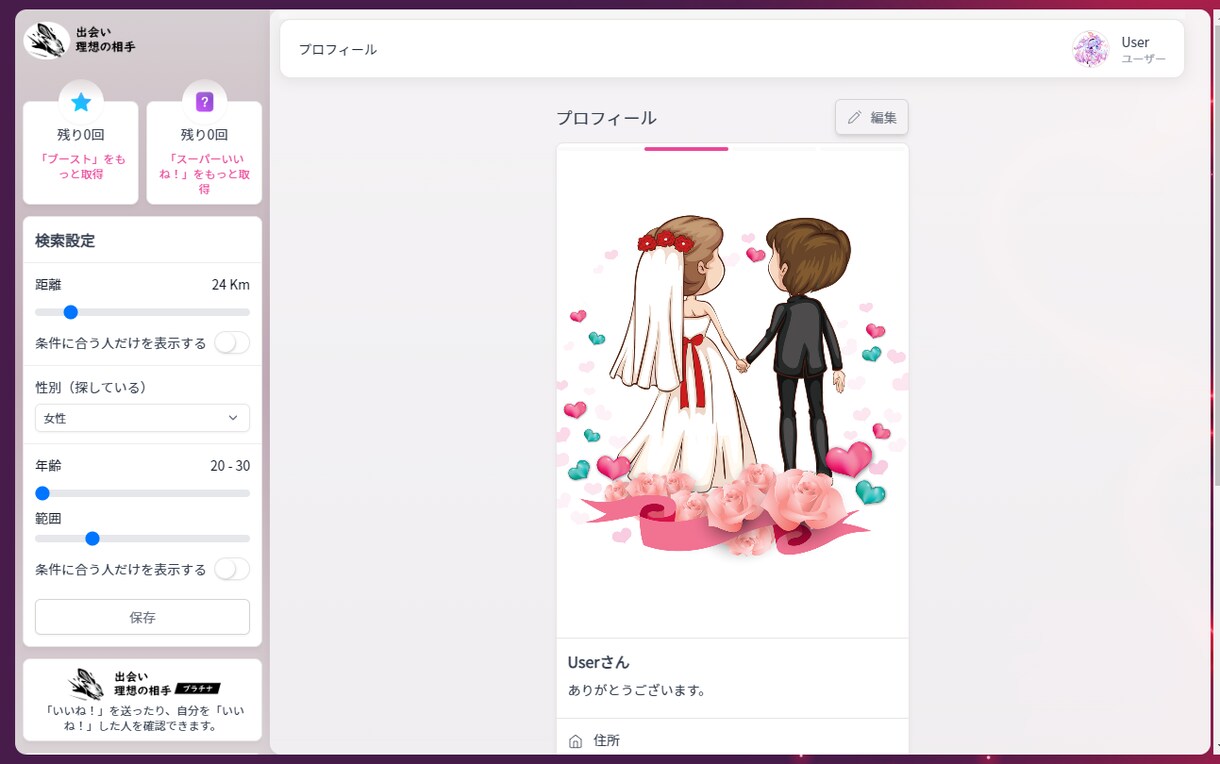Click the 検索設定 heading

coord(65,241)
